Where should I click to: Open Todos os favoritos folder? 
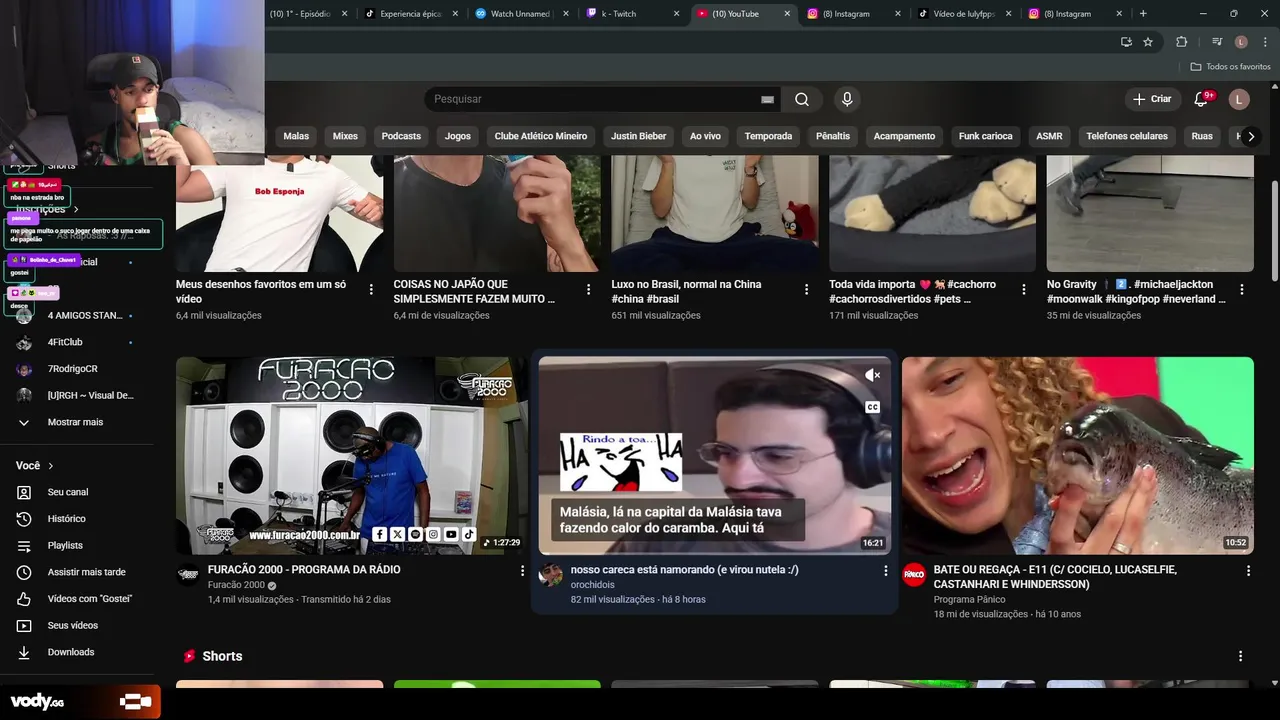1231,67
